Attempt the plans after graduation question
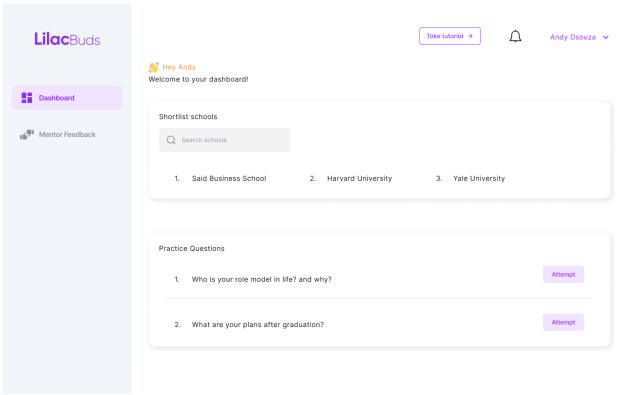628x395 pixels. pyautogui.click(x=563, y=322)
